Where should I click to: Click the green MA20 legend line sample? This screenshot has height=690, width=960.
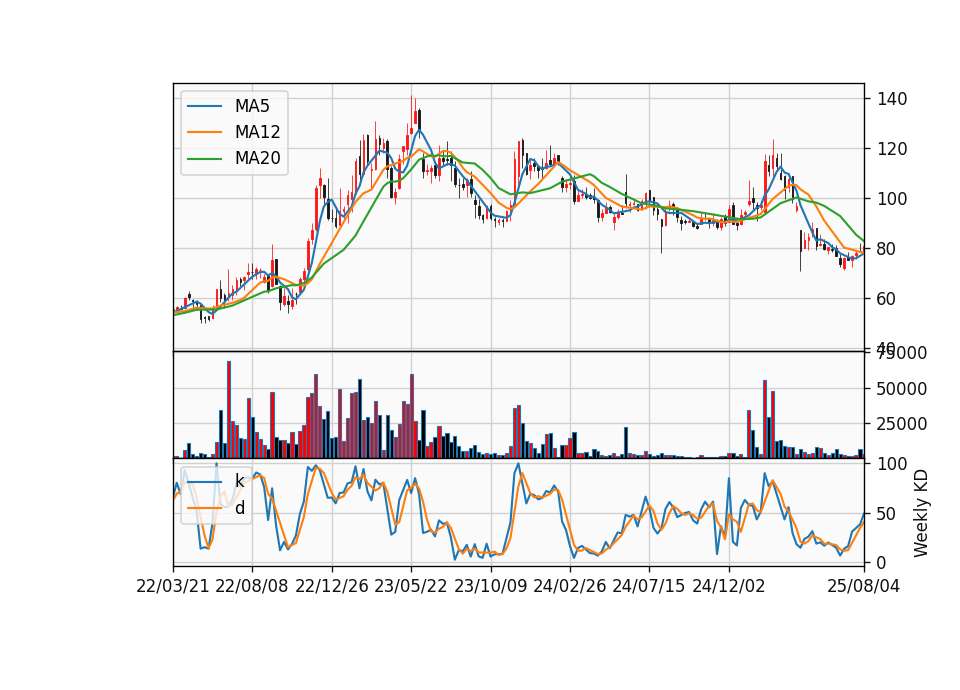coord(204,158)
